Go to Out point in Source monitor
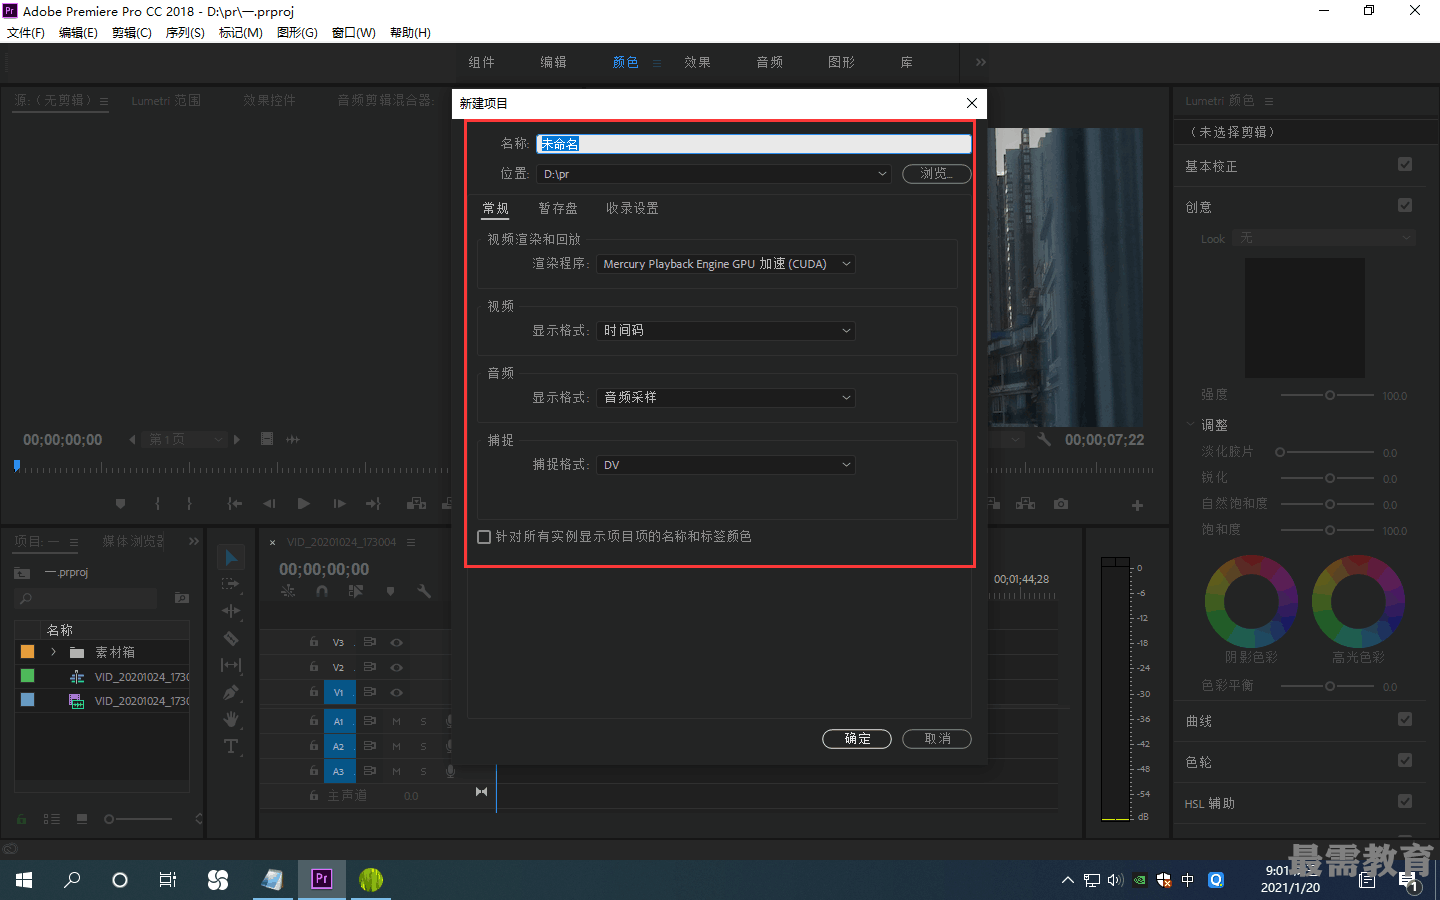The width and height of the screenshot is (1440, 900). coord(373,504)
